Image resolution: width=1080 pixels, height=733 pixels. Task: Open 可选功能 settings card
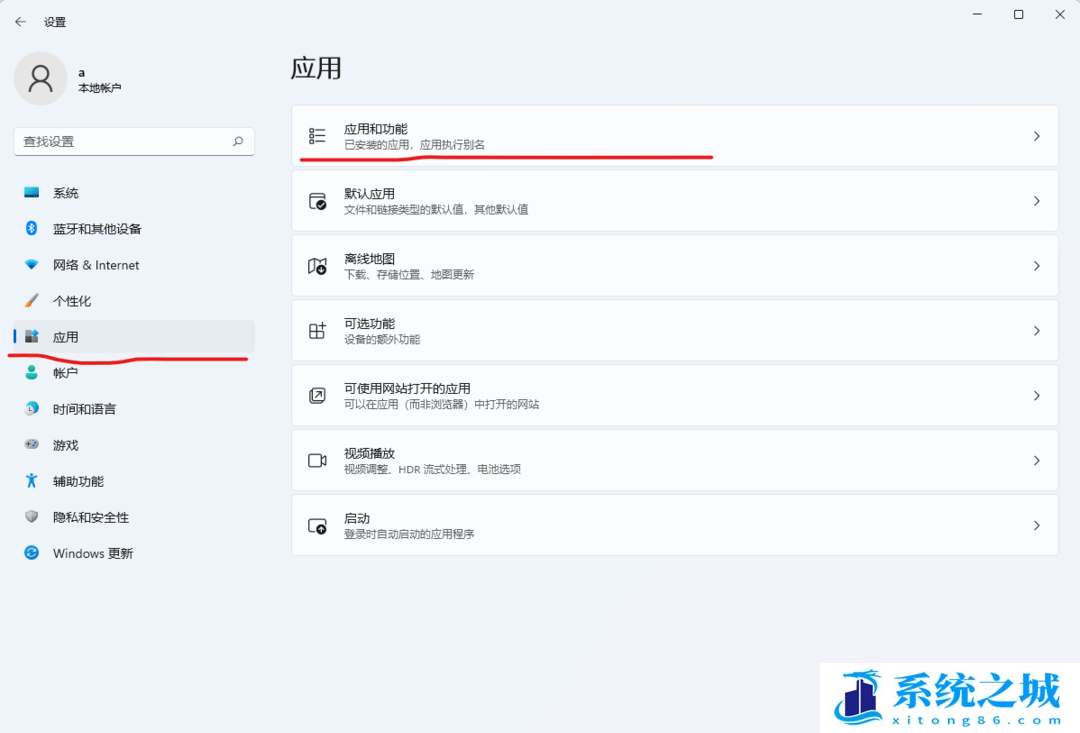pyautogui.click(x=675, y=331)
